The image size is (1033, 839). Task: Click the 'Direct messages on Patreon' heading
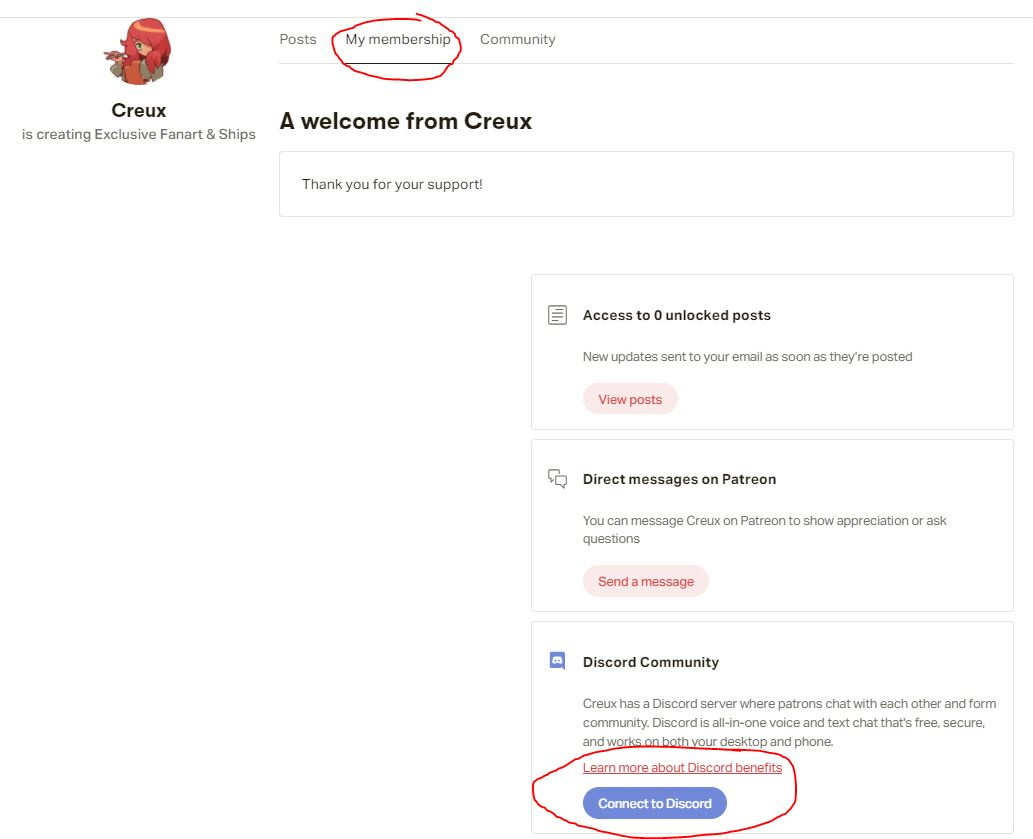point(679,479)
